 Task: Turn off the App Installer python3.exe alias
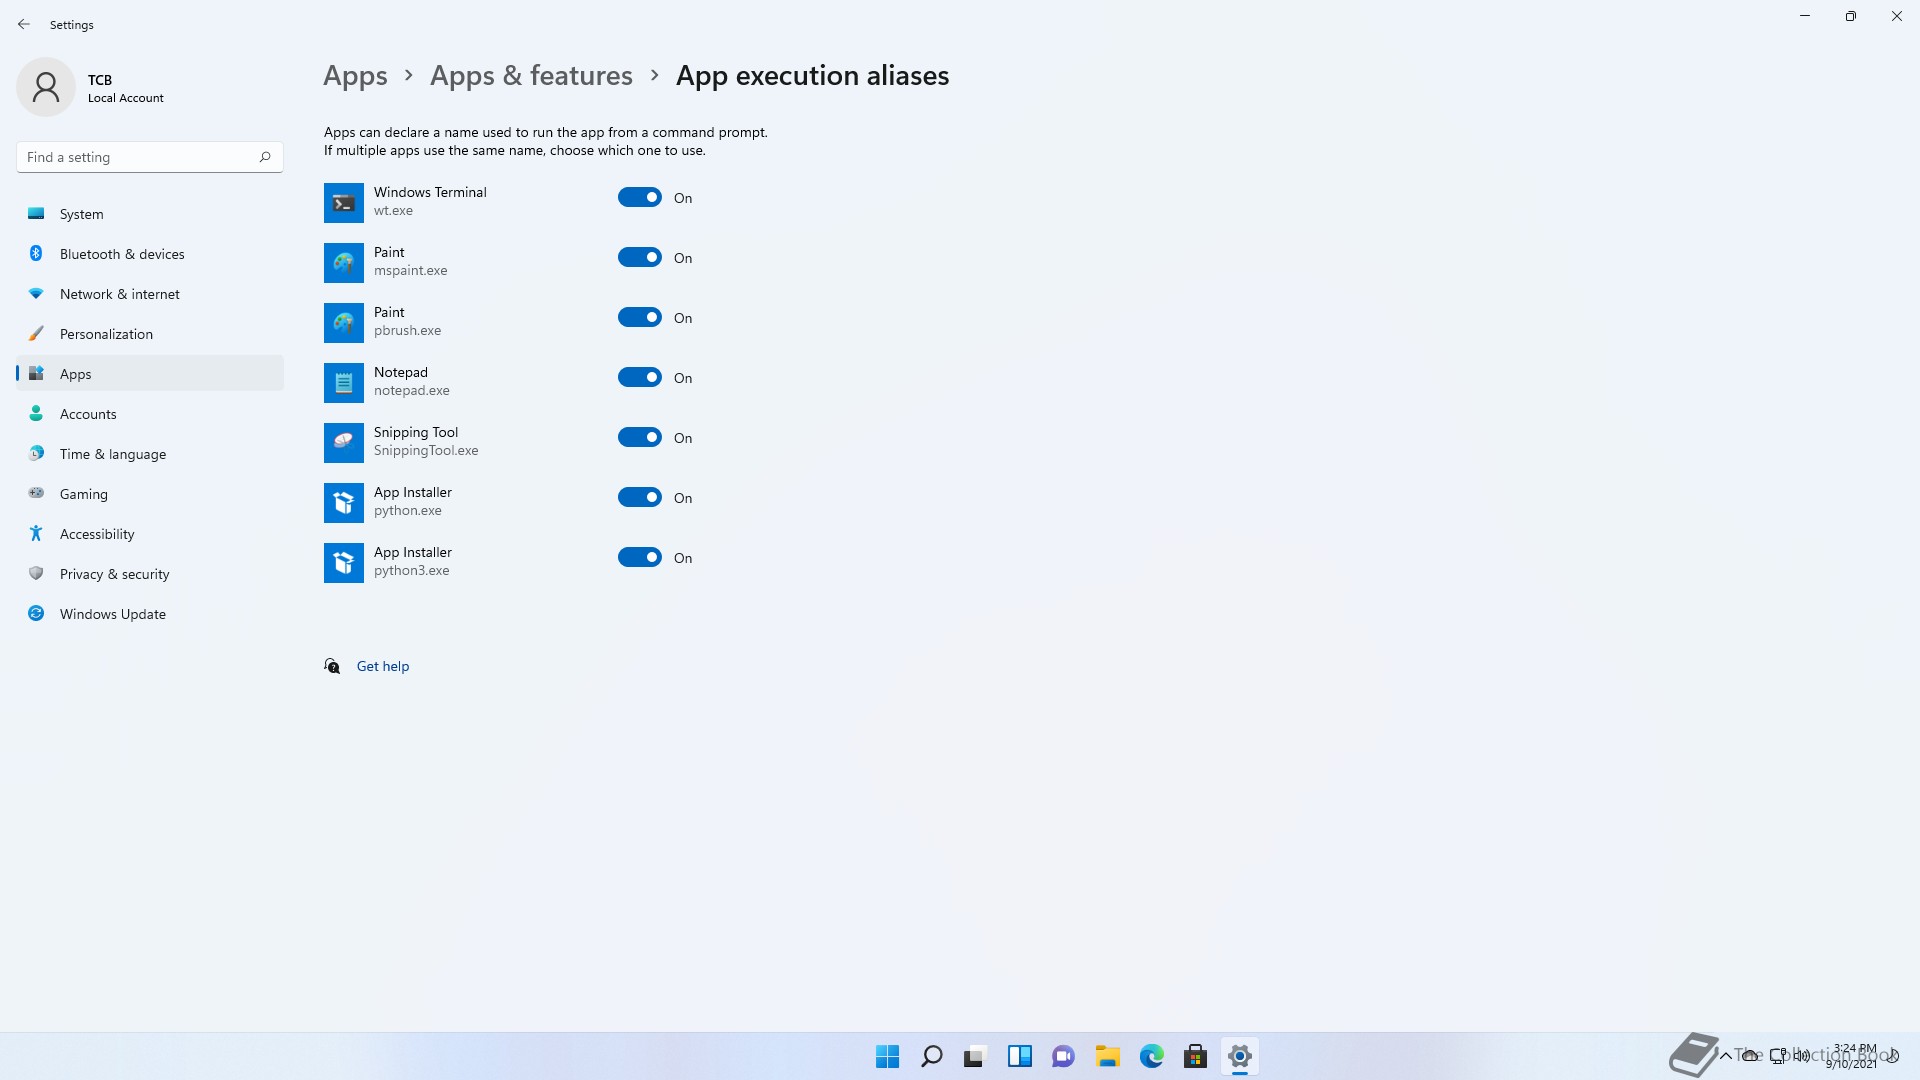pyautogui.click(x=639, y=558)
